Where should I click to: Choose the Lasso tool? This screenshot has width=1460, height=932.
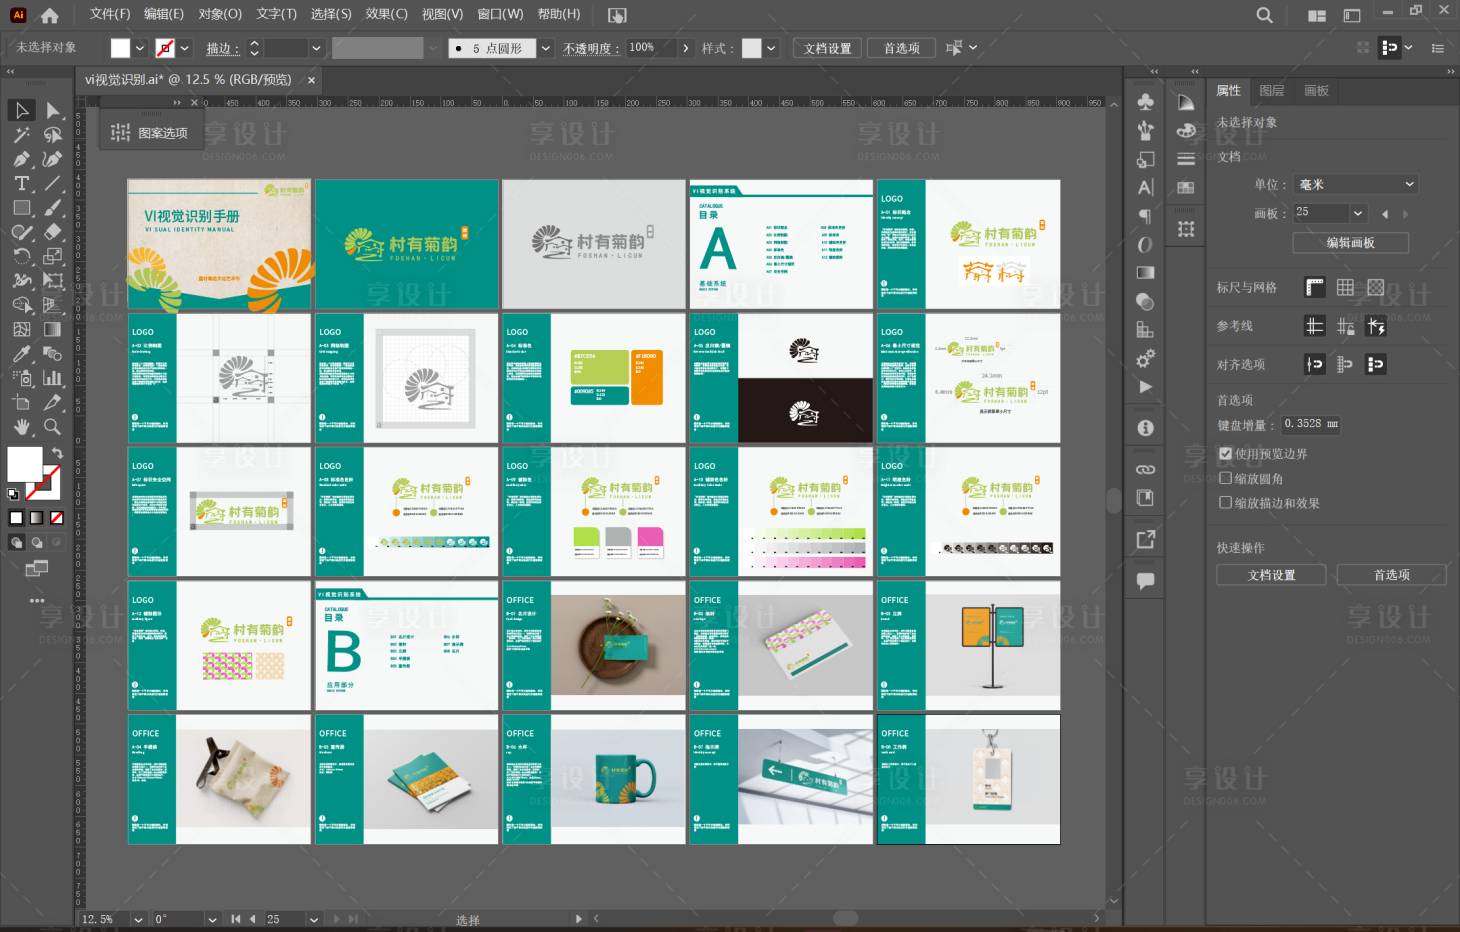[53, 134]
